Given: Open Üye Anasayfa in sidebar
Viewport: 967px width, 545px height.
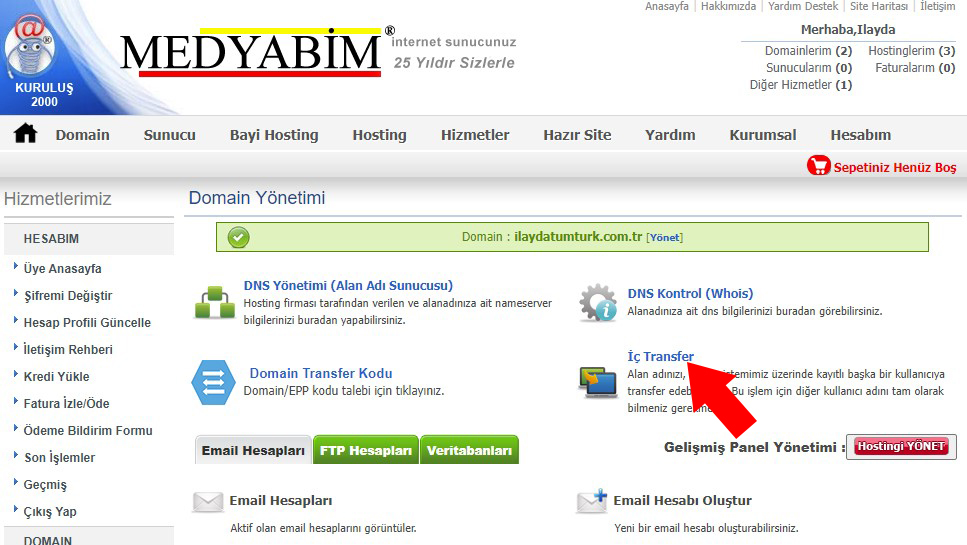Looking at the screenshot, I should [62, 268].
